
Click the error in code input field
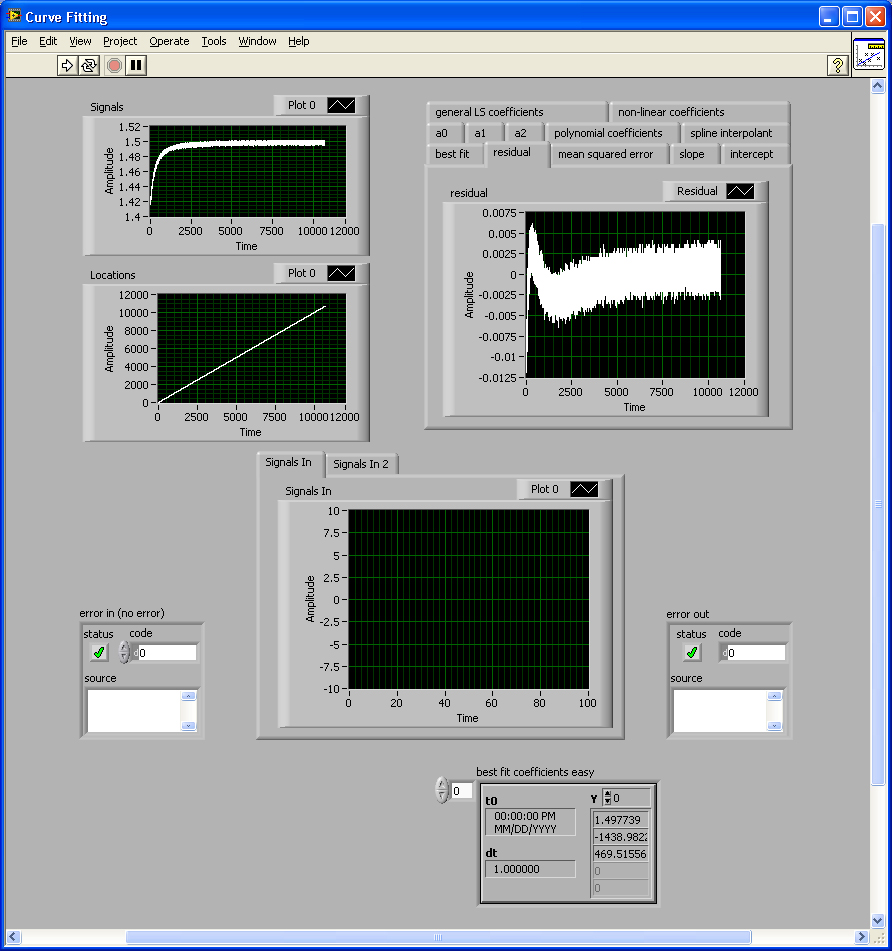pos(168,653)
